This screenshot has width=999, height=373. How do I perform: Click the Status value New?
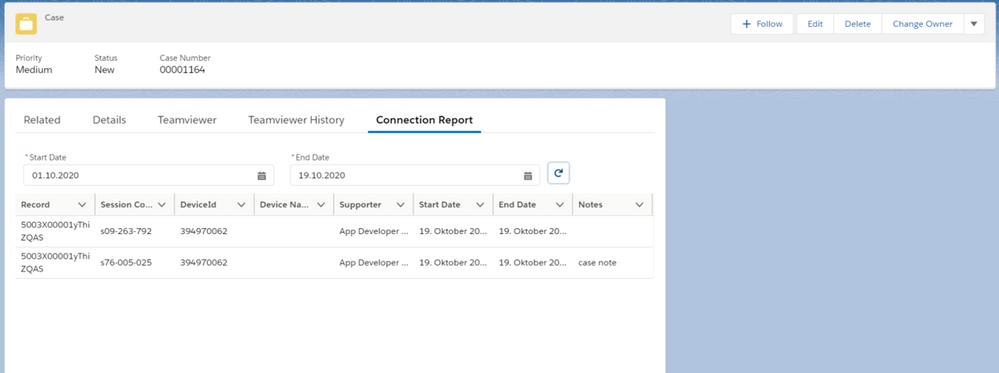[x=104, y=70]
